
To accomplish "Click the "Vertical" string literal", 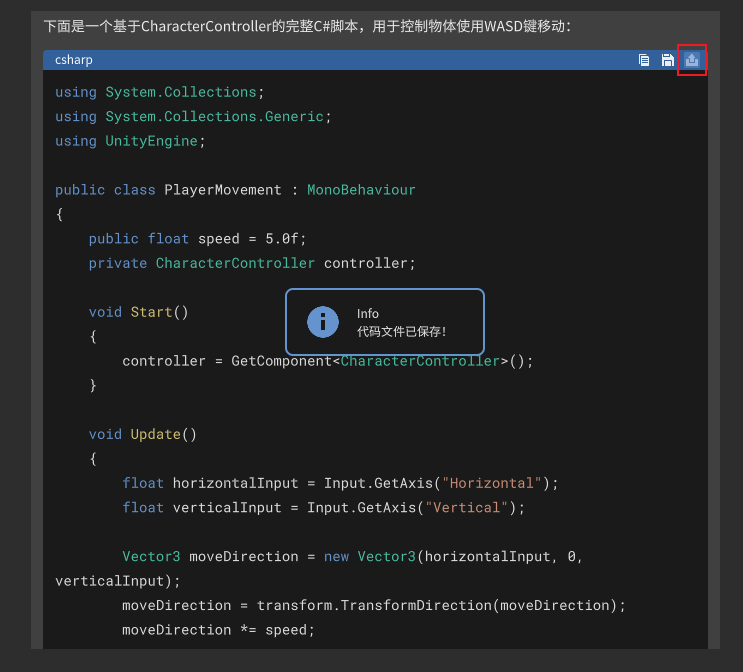I will 467,508.
